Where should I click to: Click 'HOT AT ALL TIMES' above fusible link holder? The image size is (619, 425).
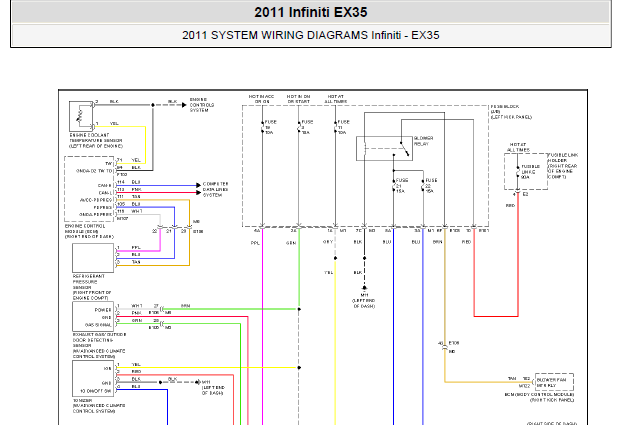(x=518, y=147)
